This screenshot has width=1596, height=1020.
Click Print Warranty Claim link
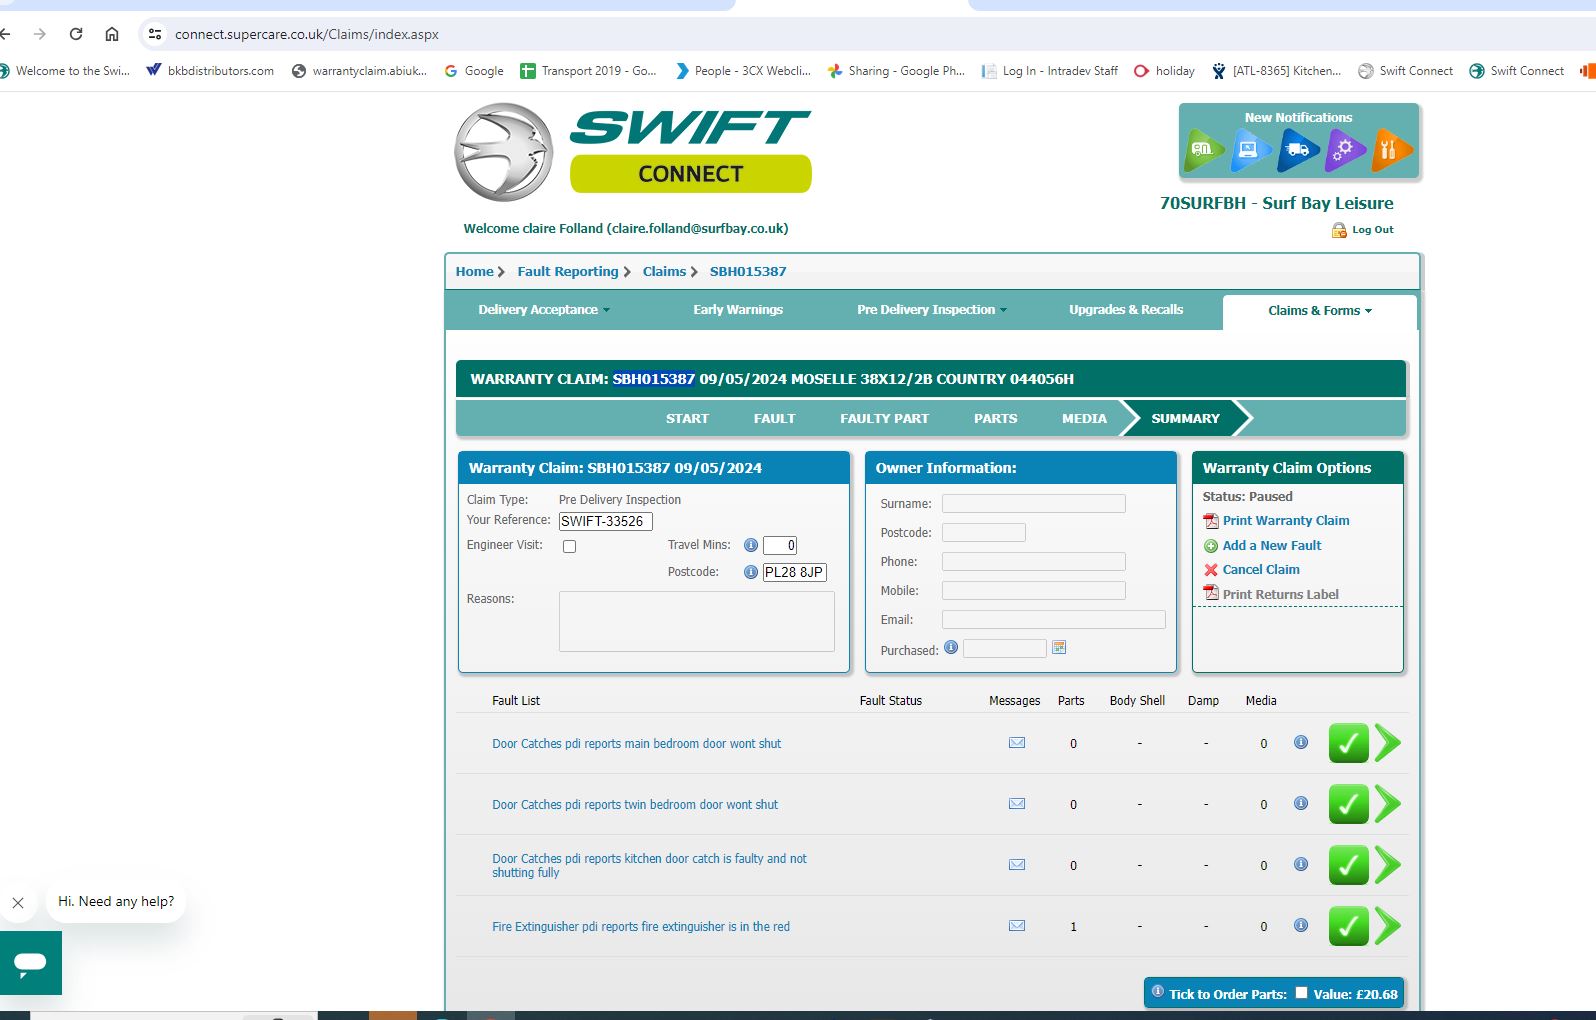point(1285,521)
